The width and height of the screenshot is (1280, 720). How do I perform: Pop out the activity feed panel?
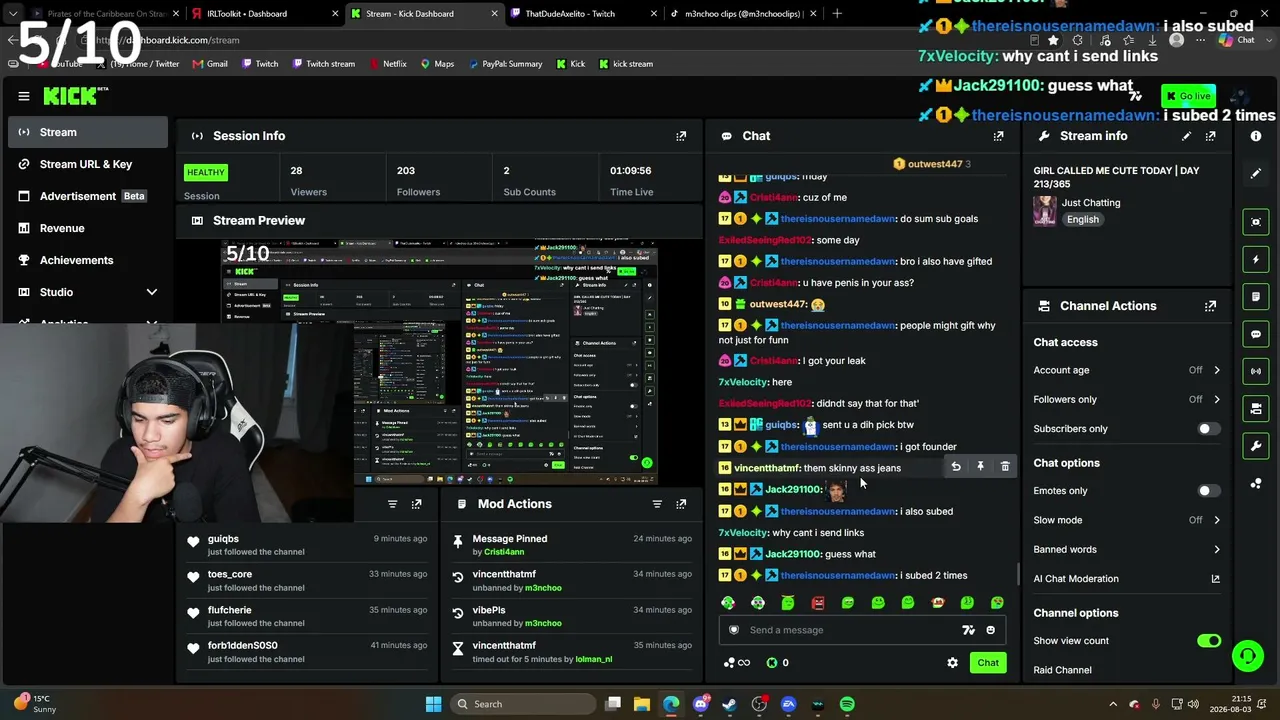pyautogui.click(x=416, y=504)
